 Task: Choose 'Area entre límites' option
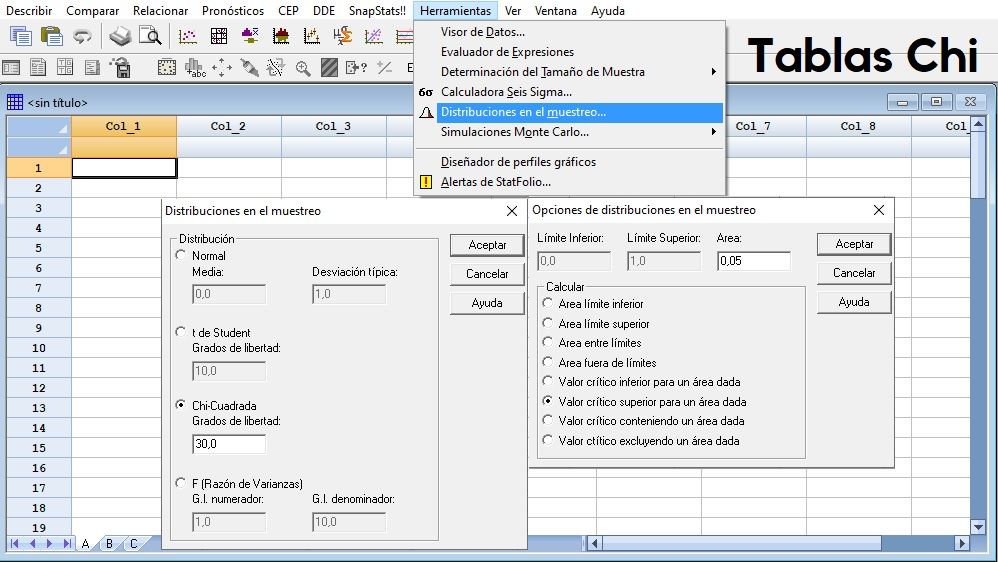[547, 343]
